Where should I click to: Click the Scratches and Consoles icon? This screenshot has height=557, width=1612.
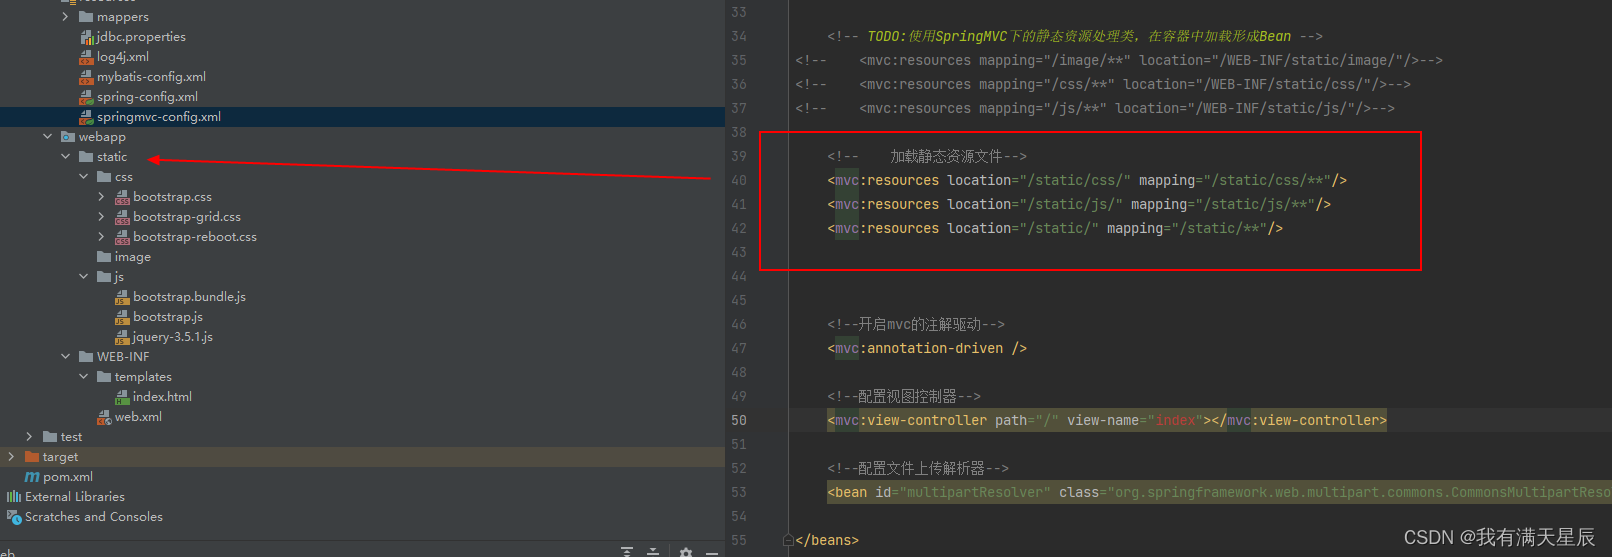click(x=14, y=516)
